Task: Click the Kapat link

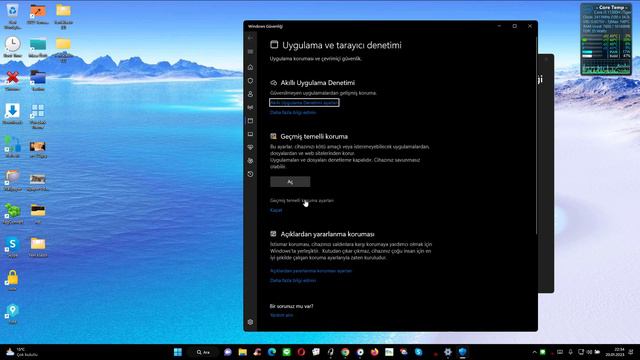Action: [276, 210]
